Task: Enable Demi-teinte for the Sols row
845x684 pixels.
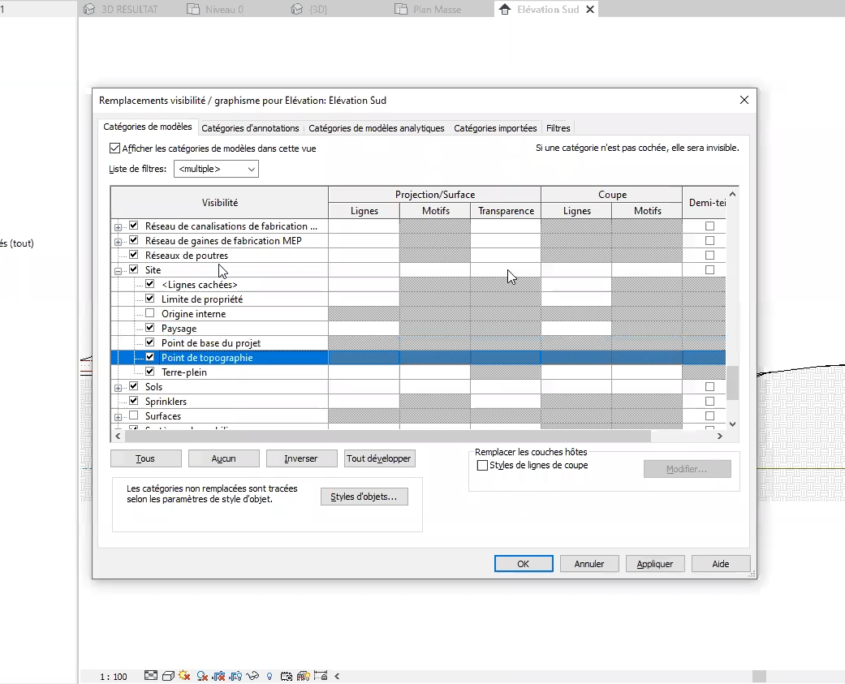Action: (x=710, y=386)
